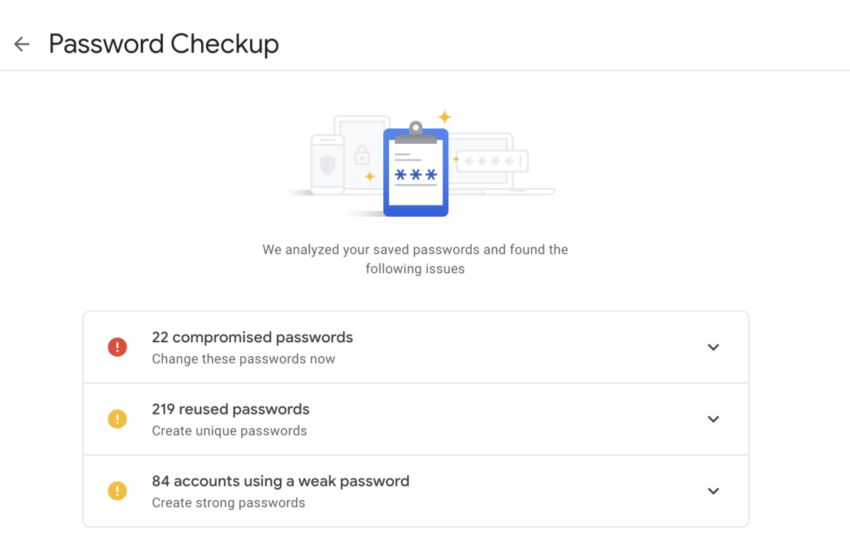Viewport: 850px width, 559px height.
Task: Click 'Change these passwords now' text
Action: tap(243, 359)
